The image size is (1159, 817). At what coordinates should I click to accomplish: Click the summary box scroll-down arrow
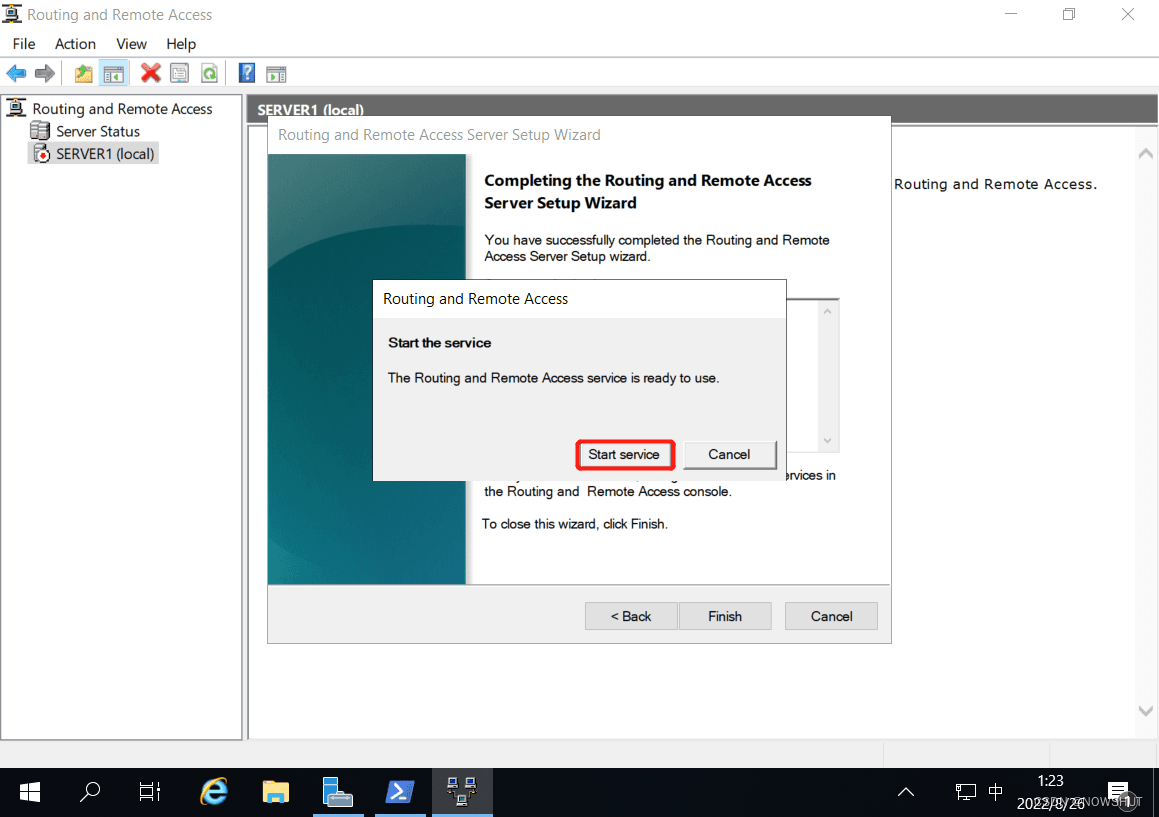827,441
